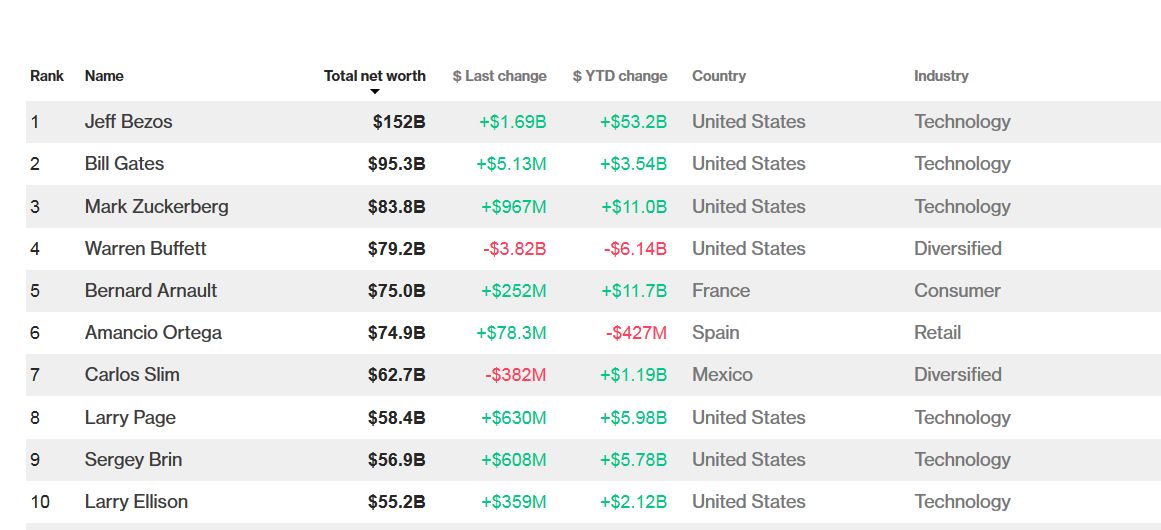Open Jeff Bezos profile link

tap(128, 122)
